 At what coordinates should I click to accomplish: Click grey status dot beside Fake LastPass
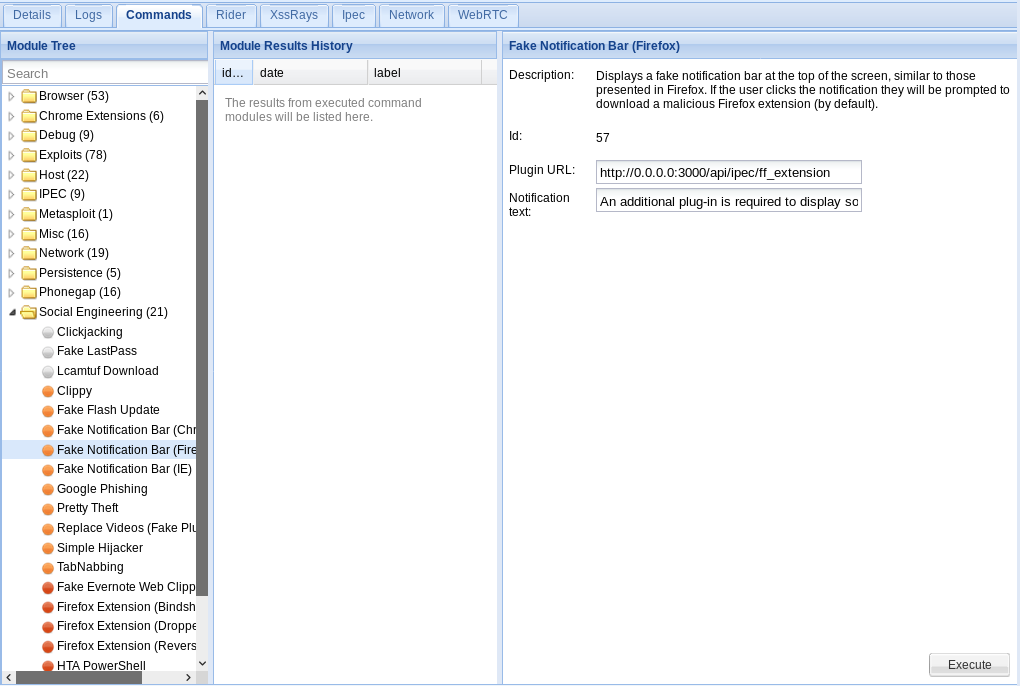[x=47, y=352]
